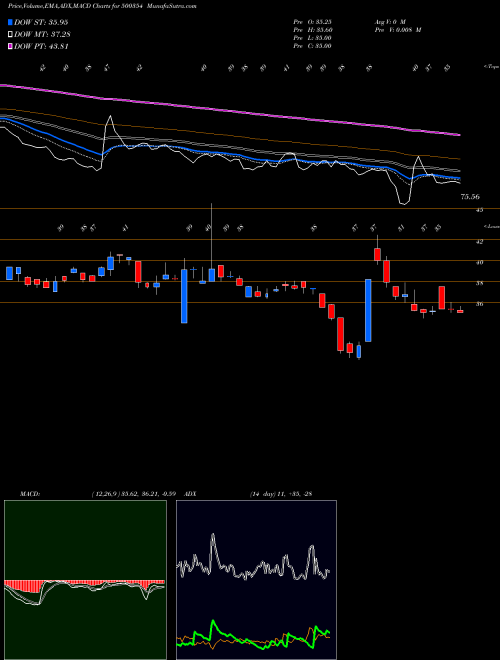
Task: Click the magenta DOW PT legend swatch
Action: 10,46
